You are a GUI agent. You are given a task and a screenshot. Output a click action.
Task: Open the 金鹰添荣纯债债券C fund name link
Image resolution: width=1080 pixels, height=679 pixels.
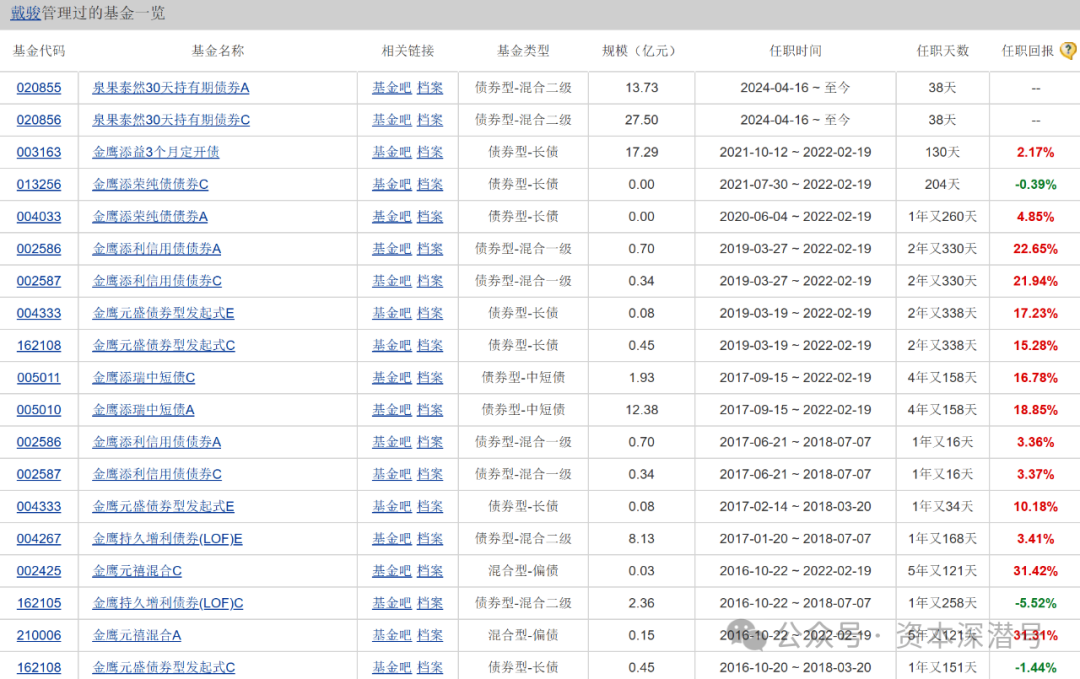pyautogui.click(x=150, y=185)
